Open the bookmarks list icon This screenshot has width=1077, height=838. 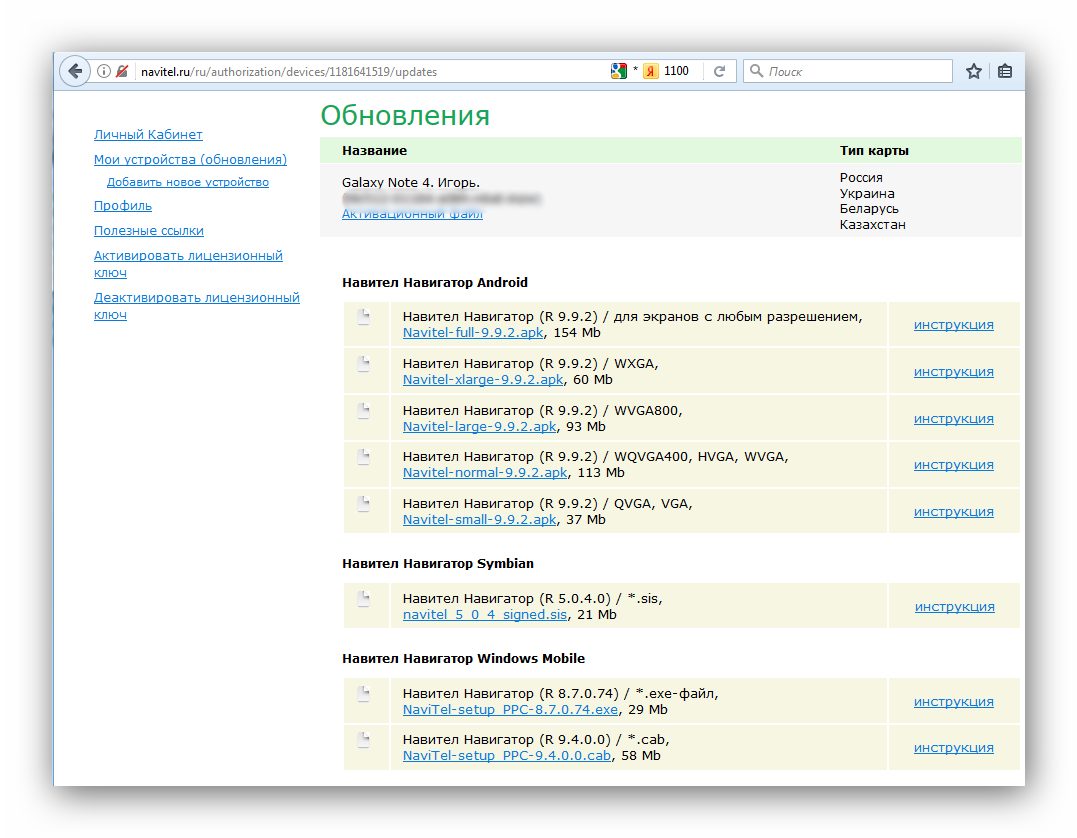coord(1005,71)
